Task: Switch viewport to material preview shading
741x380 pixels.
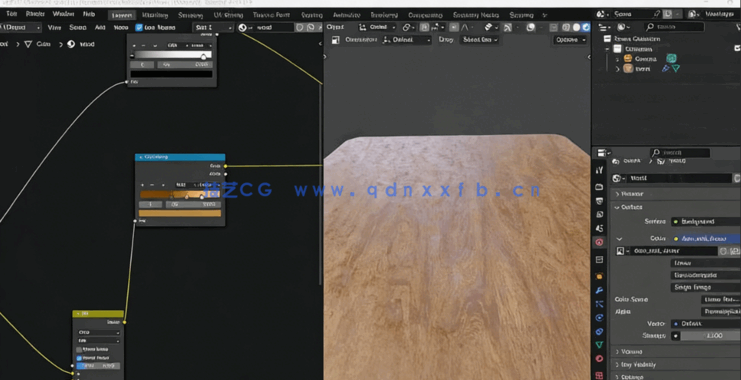Action: tap(576, 27)
